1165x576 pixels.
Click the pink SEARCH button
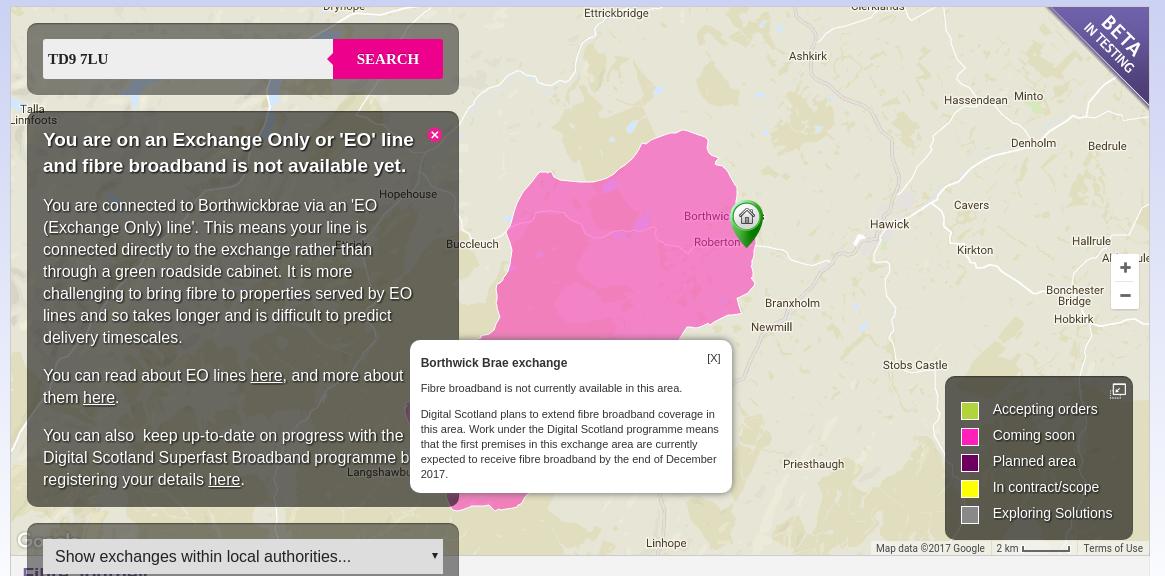point(388,59)
